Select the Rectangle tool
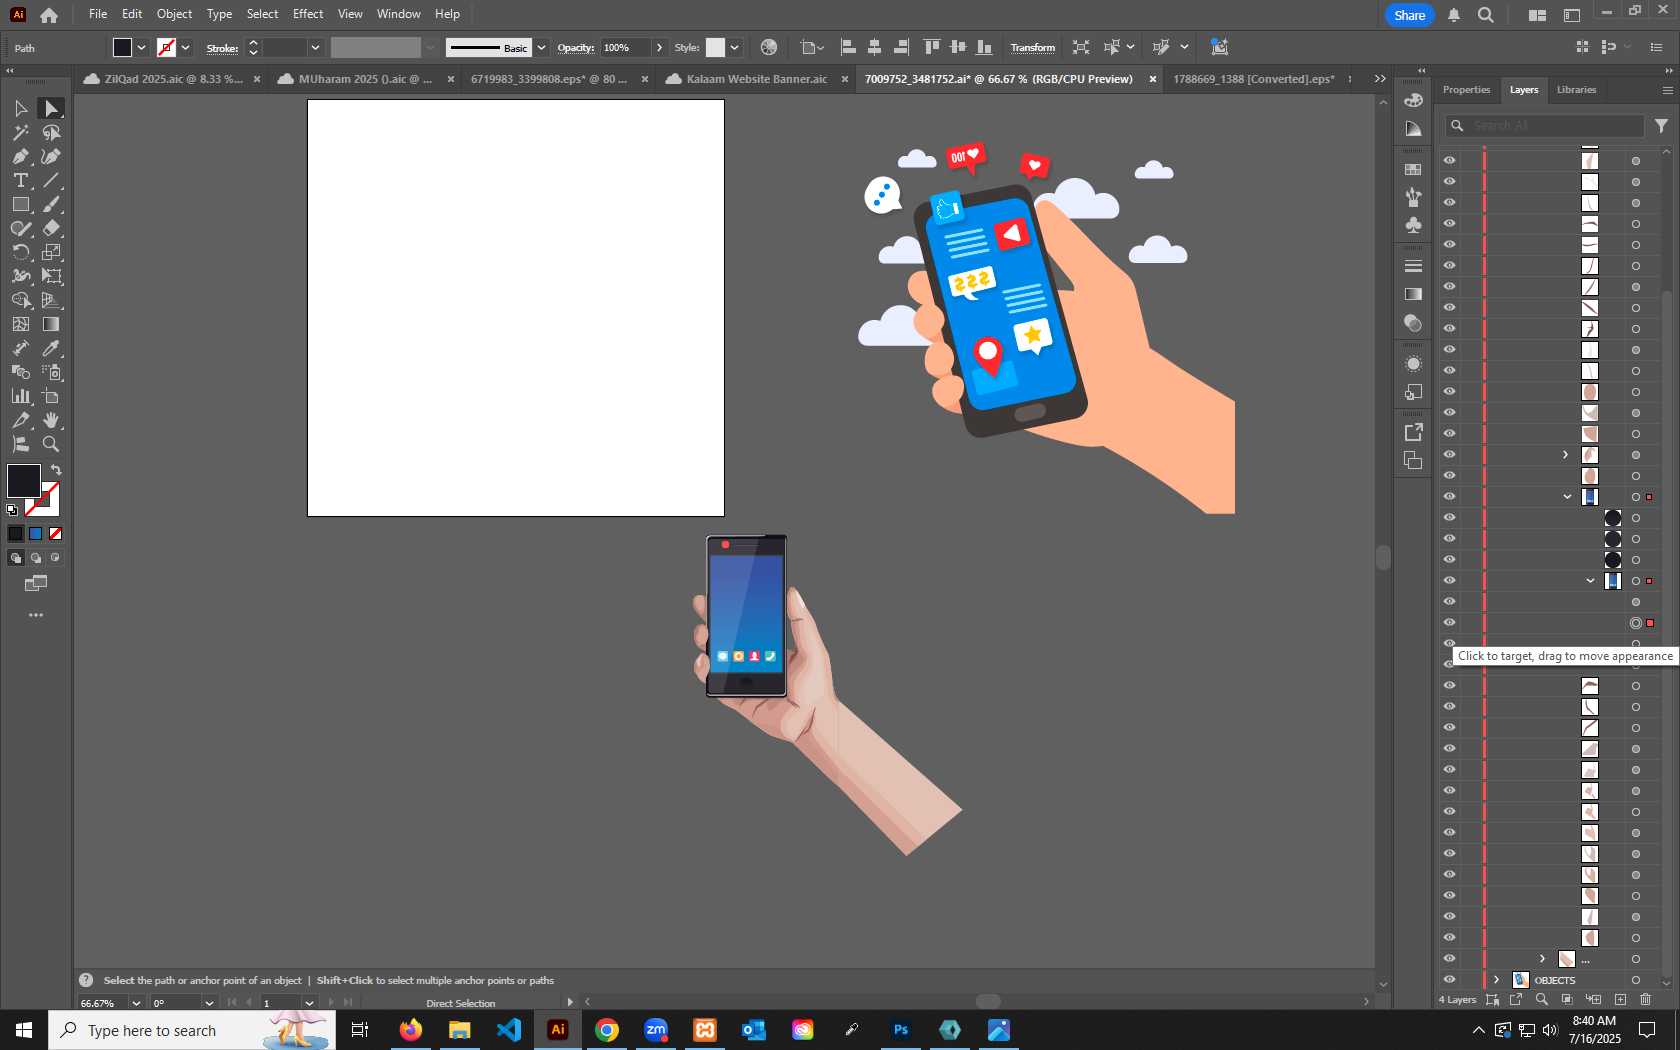This screenshot has width=1680, height=1050. pos(20,204)
